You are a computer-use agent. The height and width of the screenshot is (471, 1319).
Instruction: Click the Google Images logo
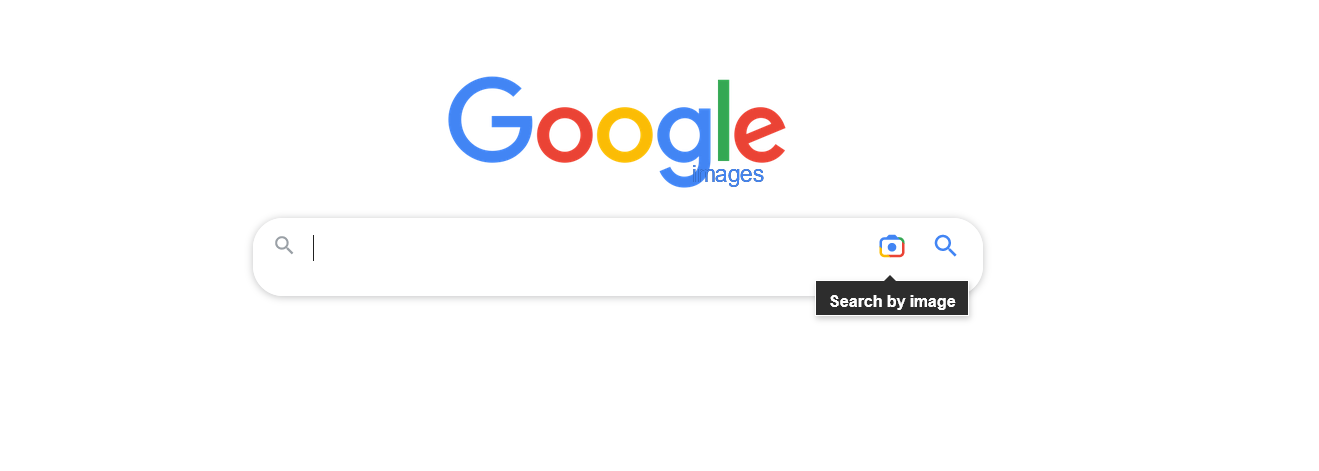pyautogui.click(x=617, y=132)
